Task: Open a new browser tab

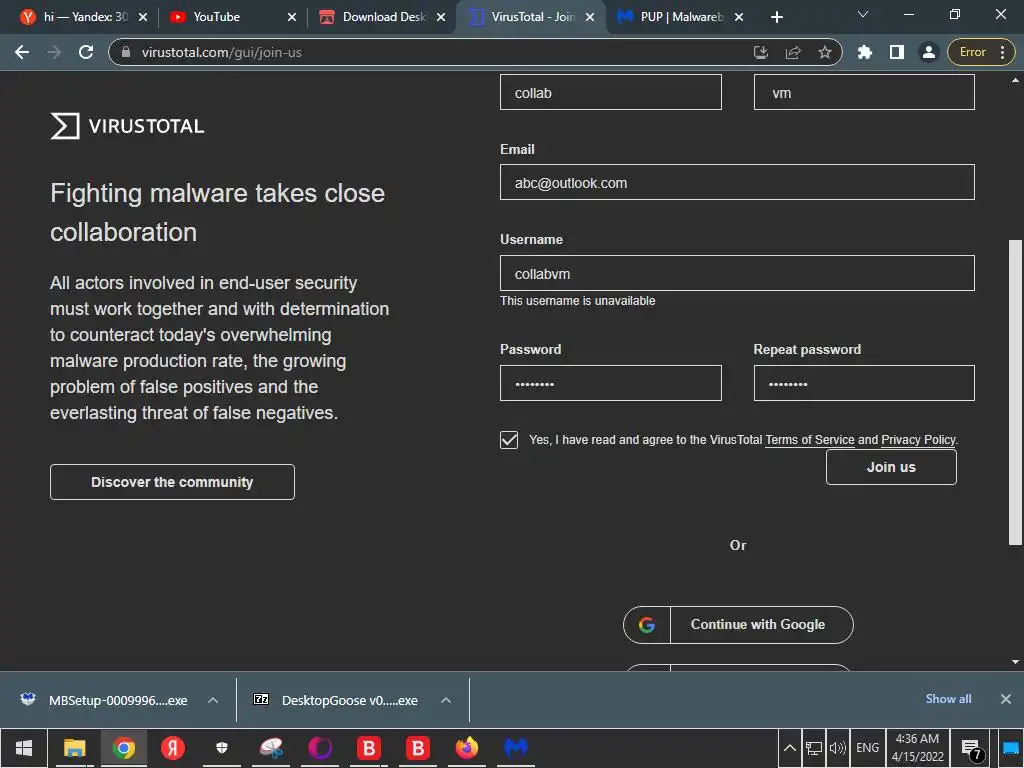Action: pyautogui.click(x=776, y=17)
